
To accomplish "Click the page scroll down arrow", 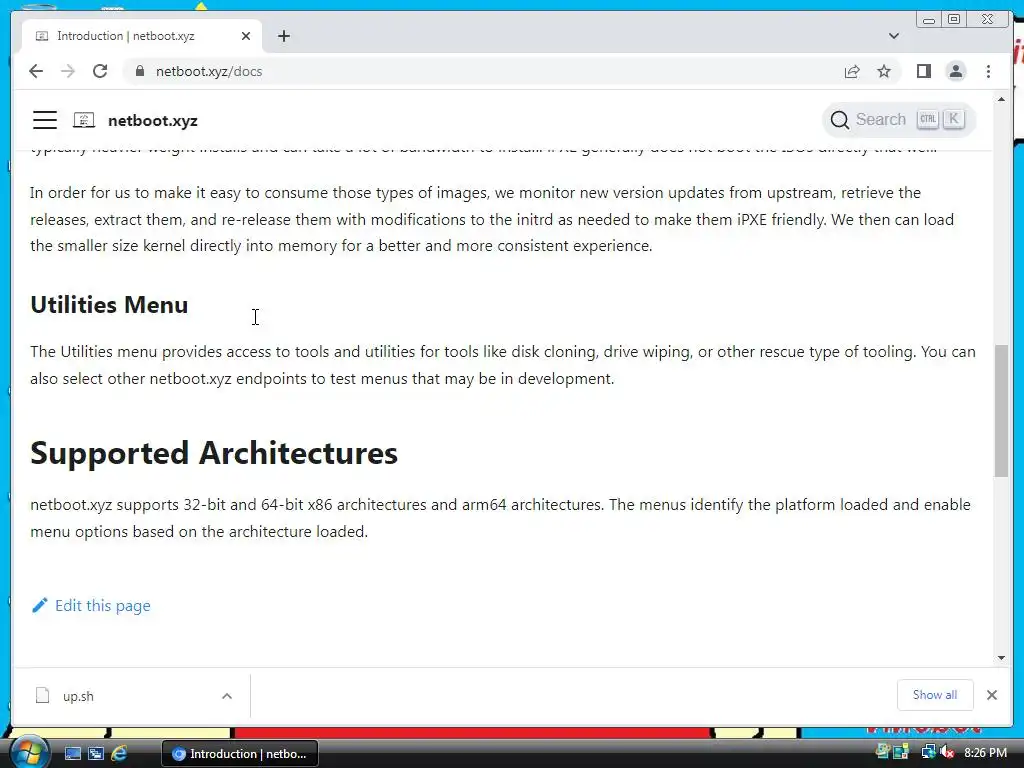I will coord(1001,658).
